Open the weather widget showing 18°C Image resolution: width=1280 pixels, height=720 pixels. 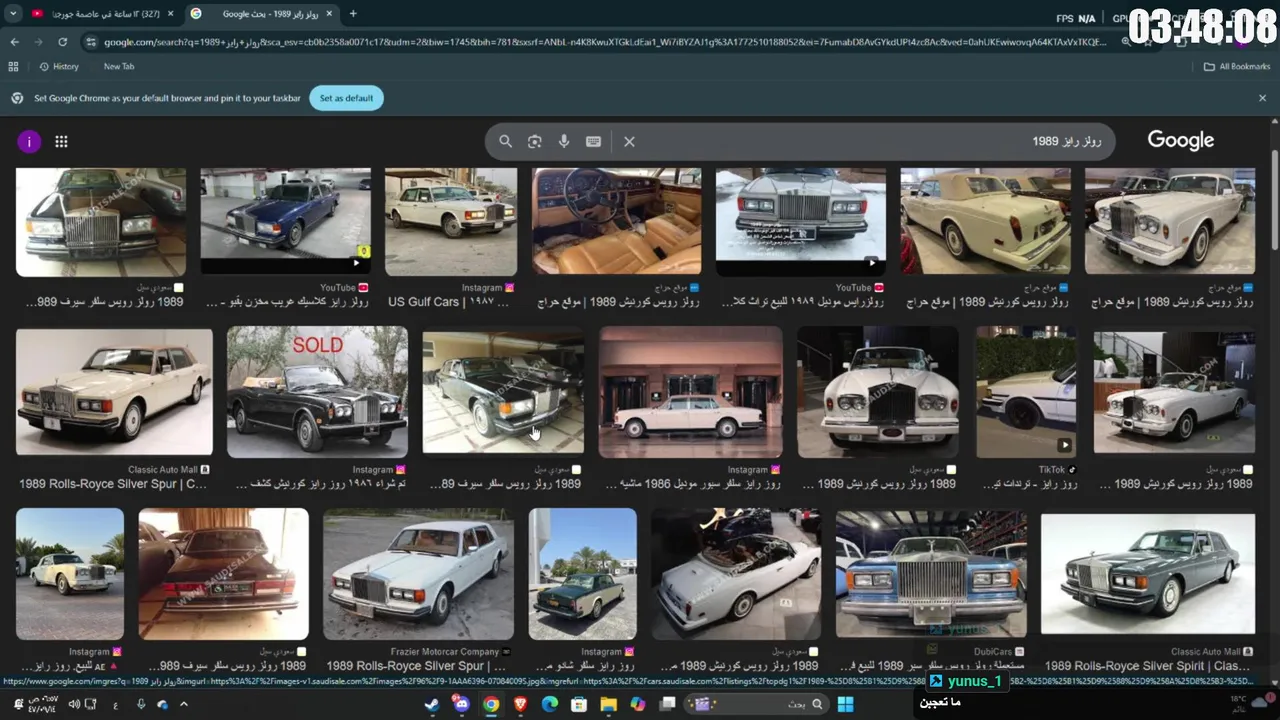[1250, 704]
